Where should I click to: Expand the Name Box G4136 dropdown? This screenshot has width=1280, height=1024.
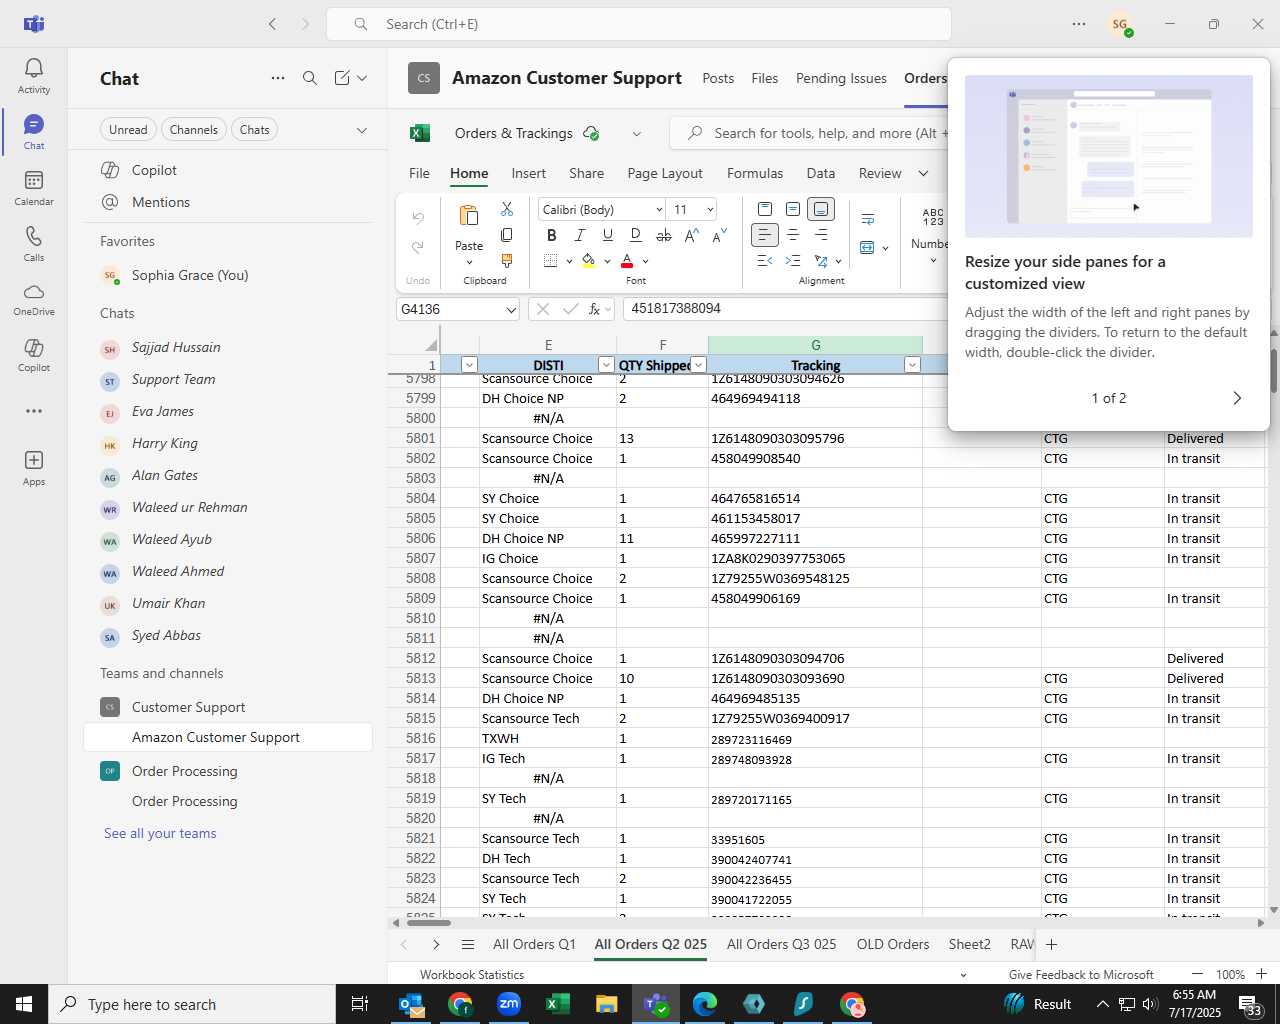click(x=511, y=309)
